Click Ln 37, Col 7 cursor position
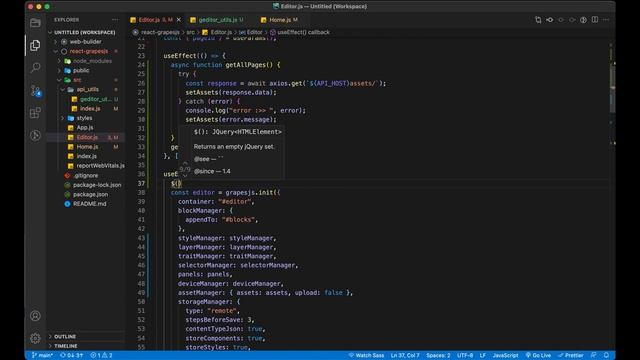The width and height of the screenshot is (640, 360). [405, 355]
